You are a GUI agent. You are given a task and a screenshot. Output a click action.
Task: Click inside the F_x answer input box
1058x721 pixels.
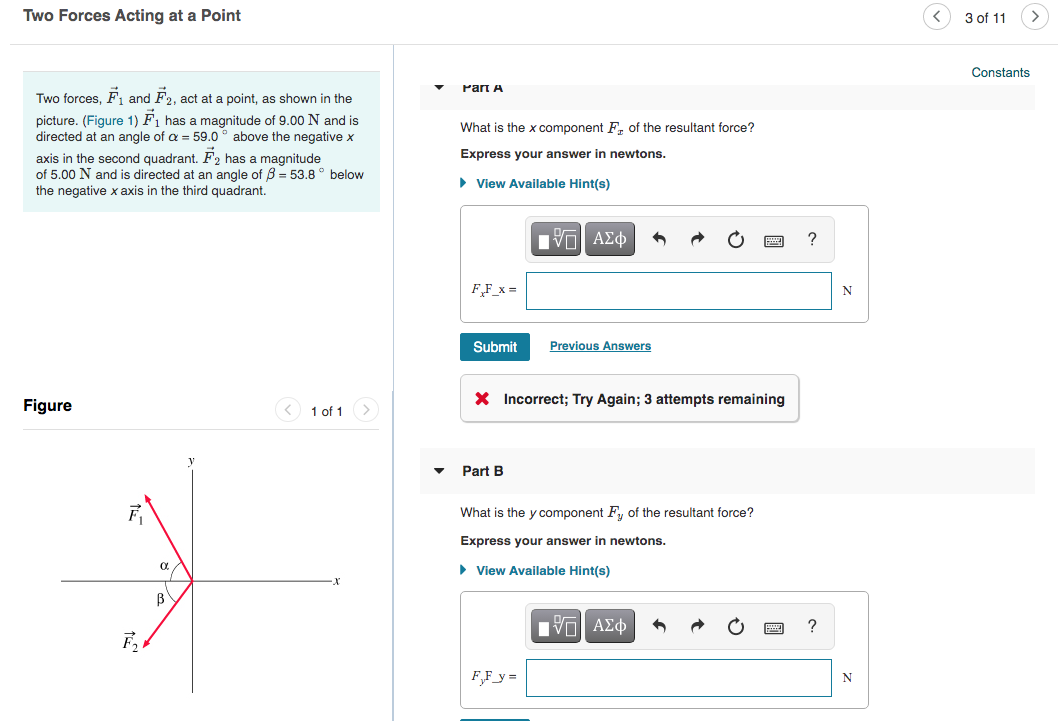678,290
